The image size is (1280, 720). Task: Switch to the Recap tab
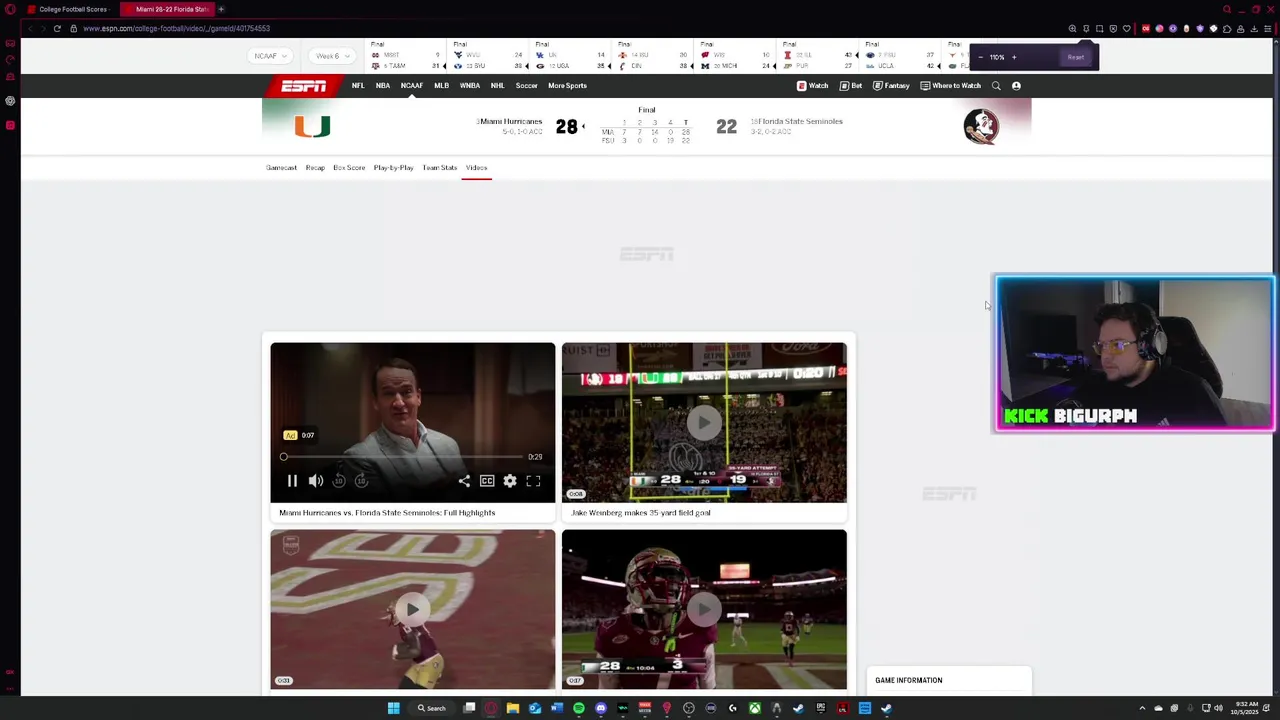coord(315,168)
